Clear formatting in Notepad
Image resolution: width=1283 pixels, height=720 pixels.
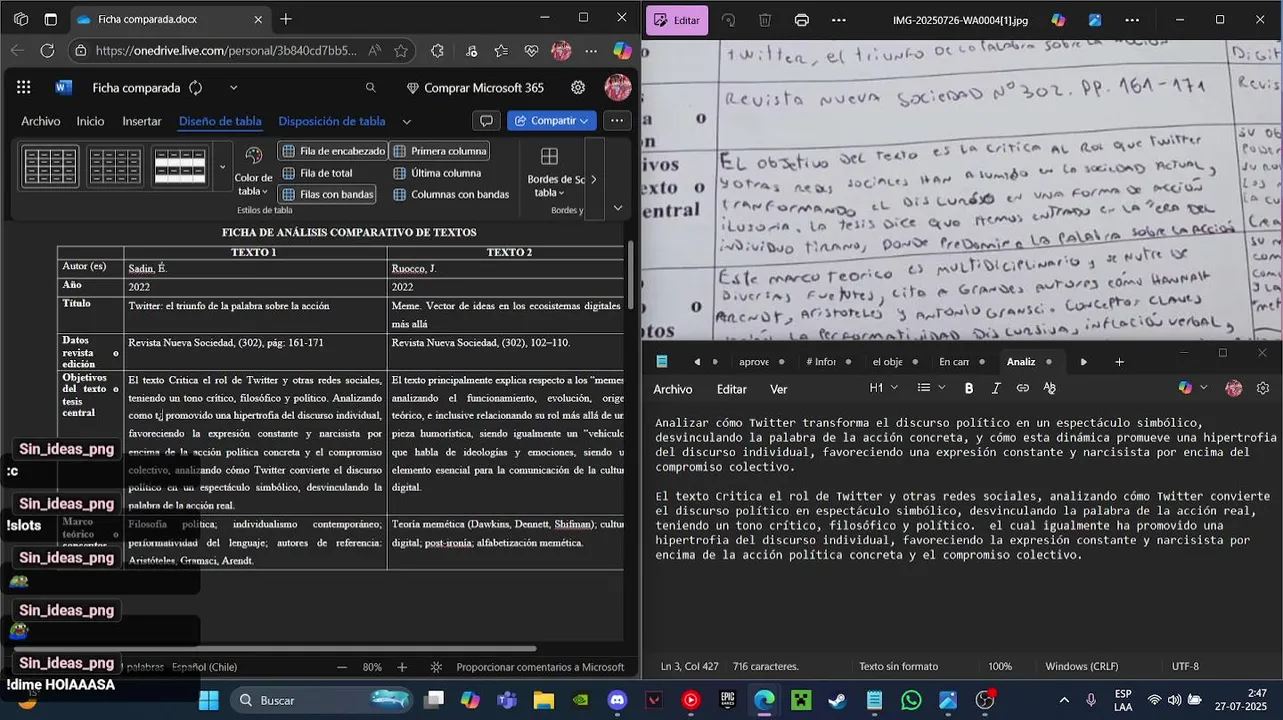pos(1050,388)
